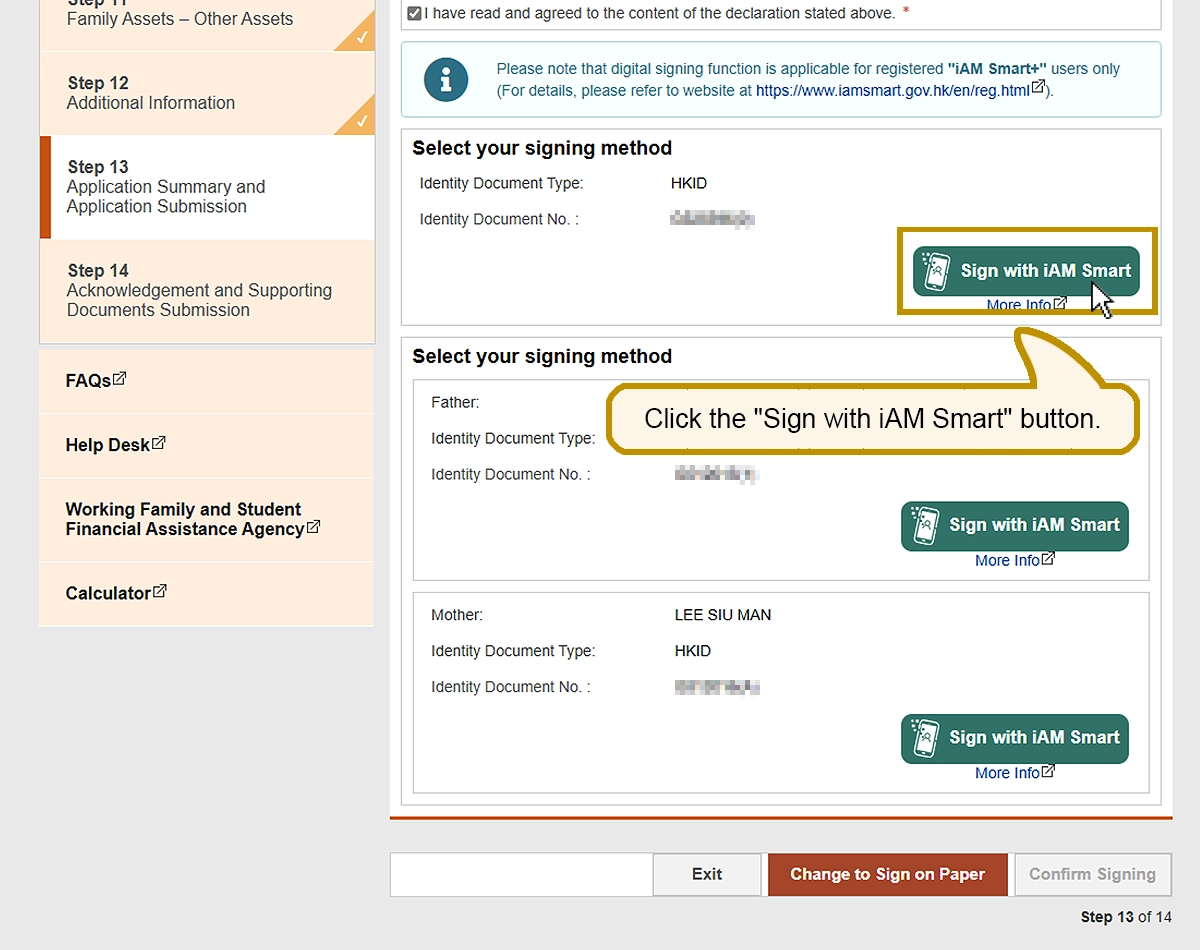1200x950 pixels.
Task: Click the 'Step 13 of 14' progress text
Action: [1126, 917]
